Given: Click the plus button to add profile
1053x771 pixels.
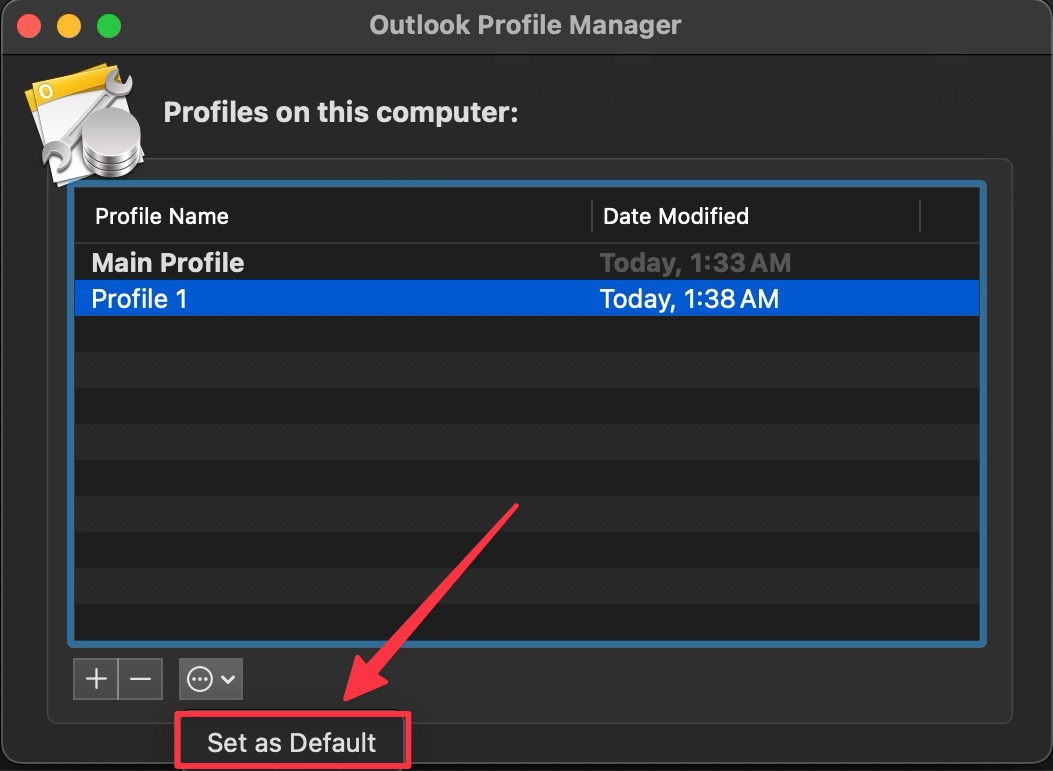Looking at the screenshot, I should click(96, 680).
